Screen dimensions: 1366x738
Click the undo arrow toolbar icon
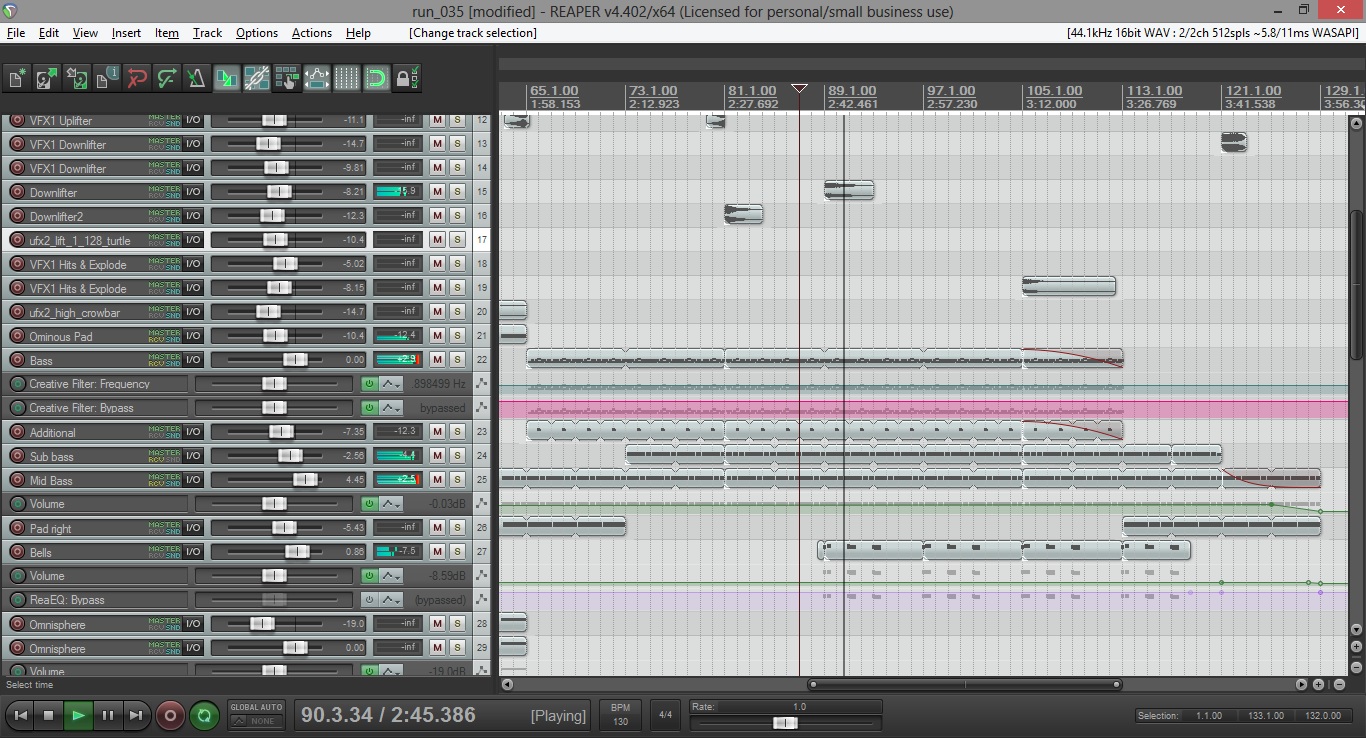137,78
